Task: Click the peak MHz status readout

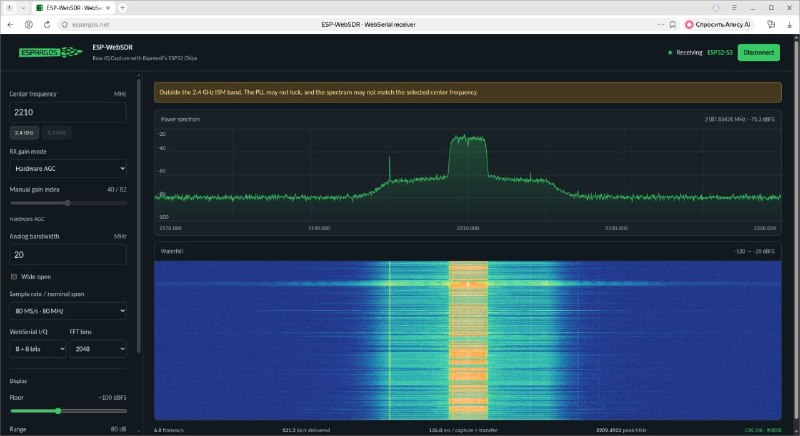Action: tap(621, 430)
